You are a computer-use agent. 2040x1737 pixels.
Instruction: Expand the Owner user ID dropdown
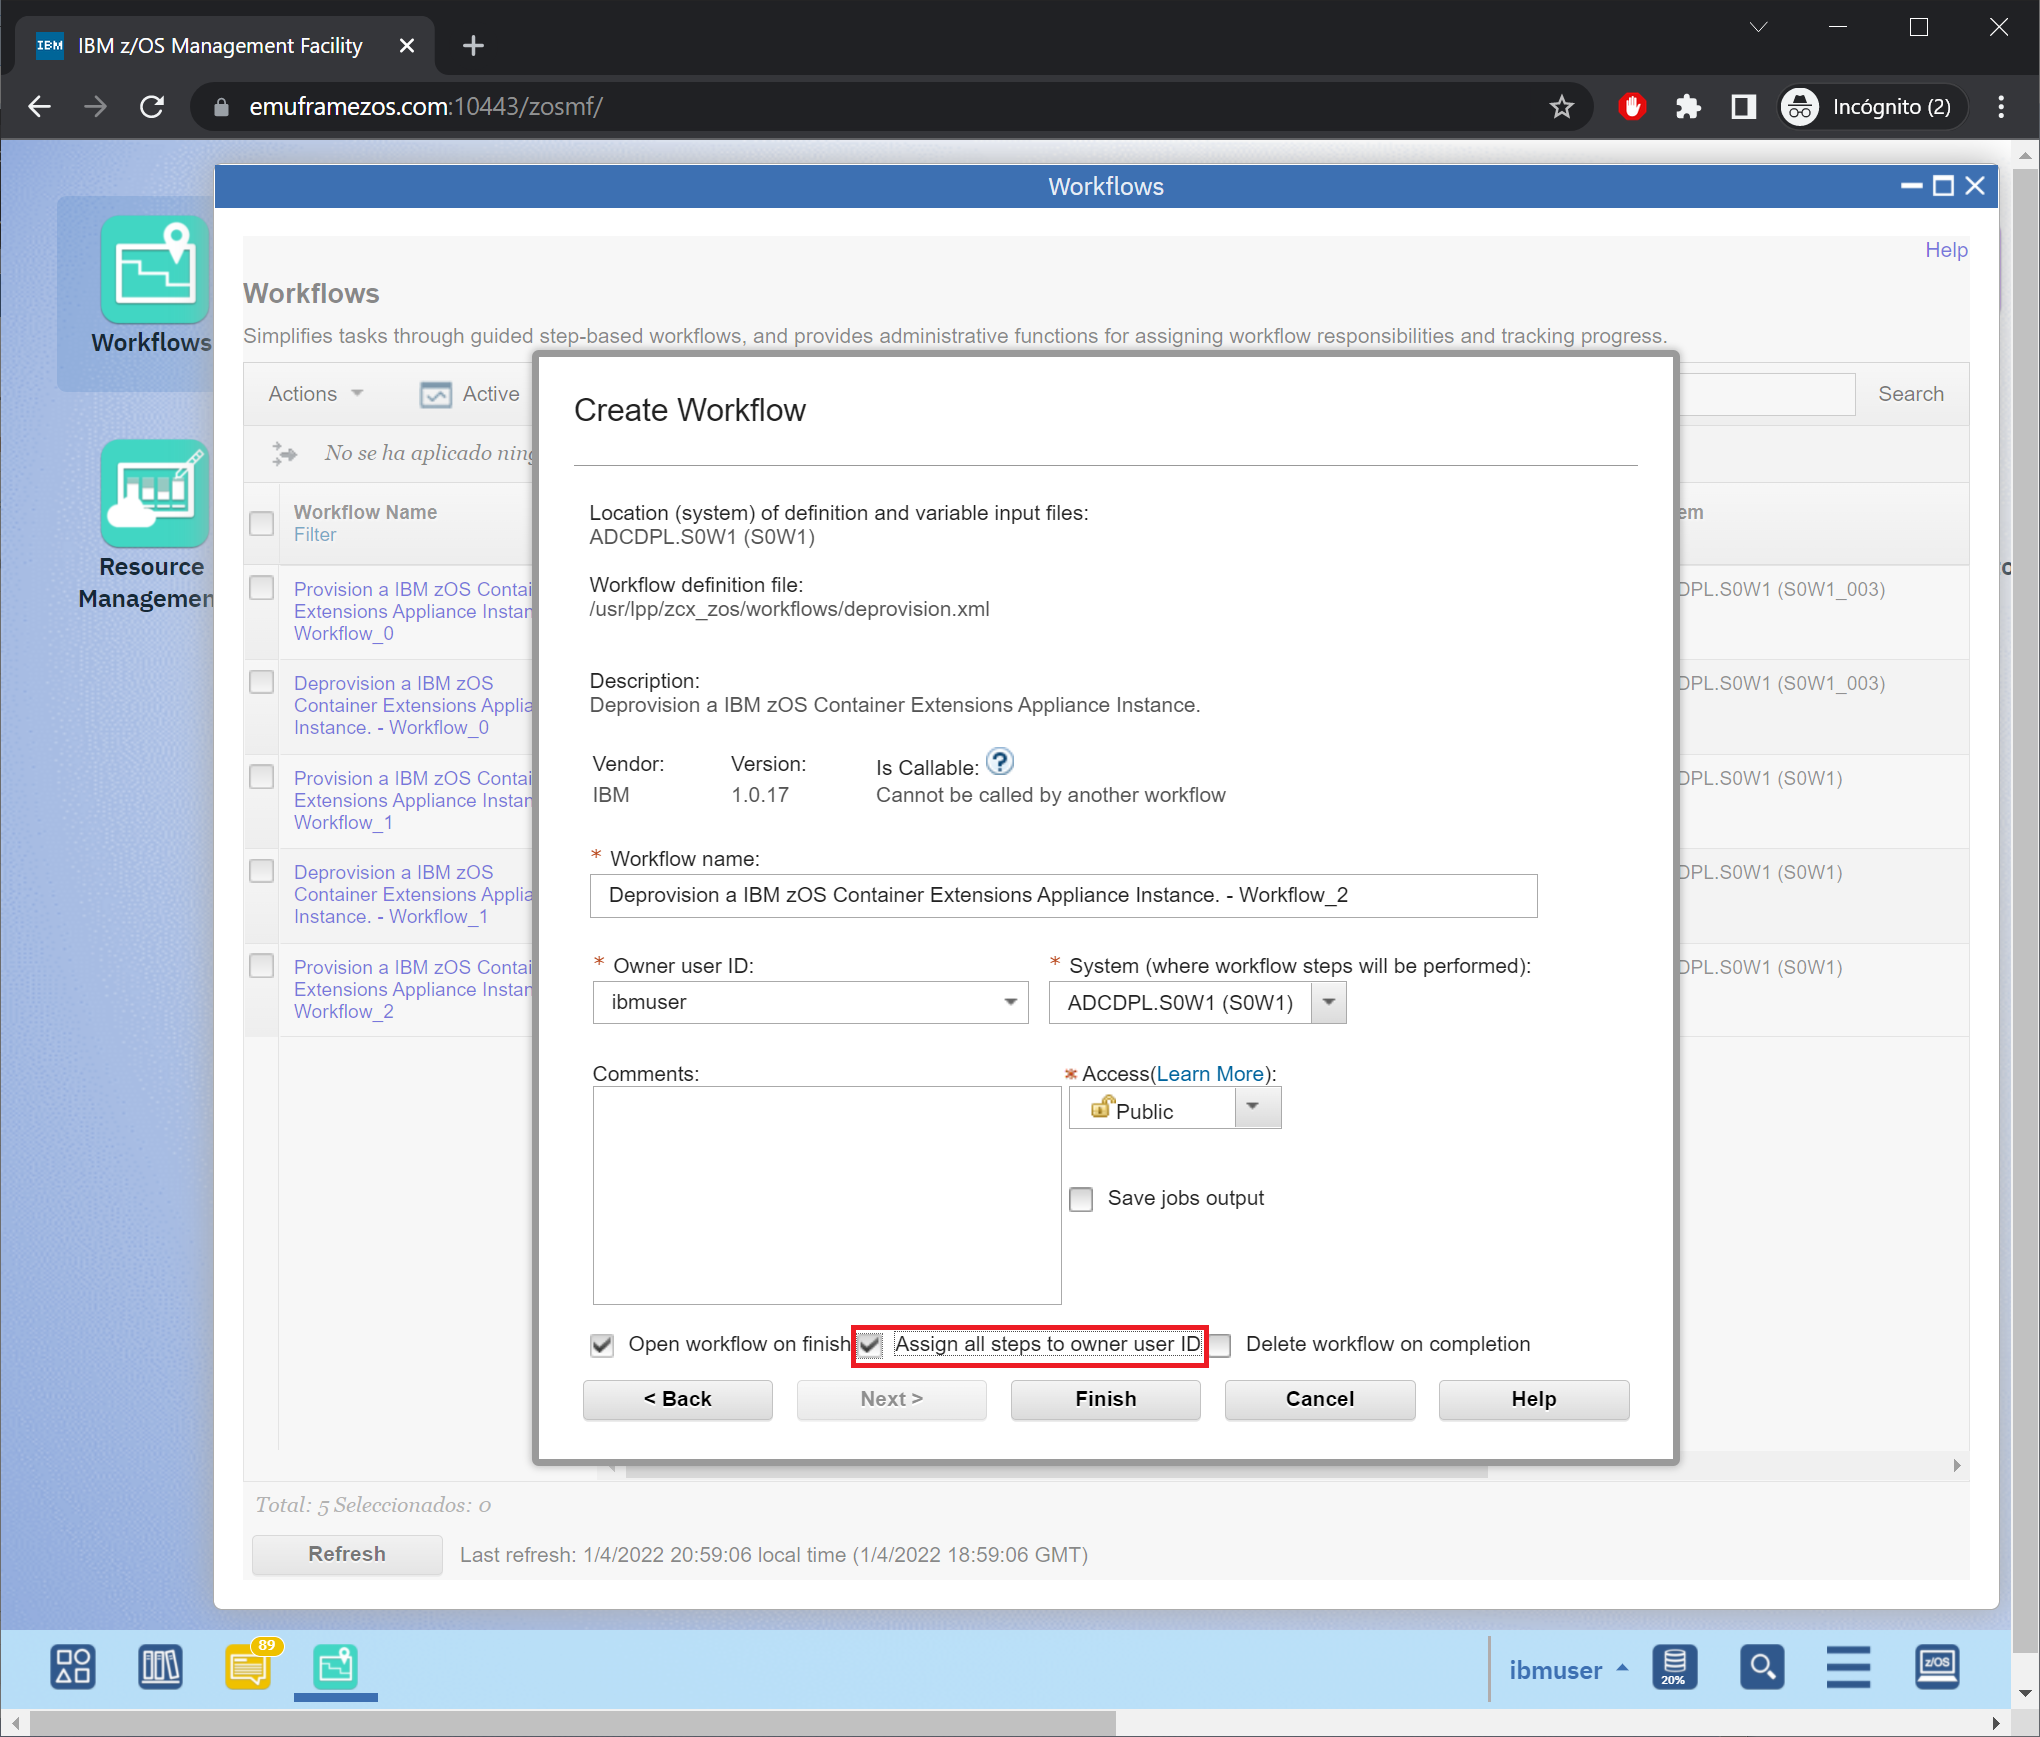[1010, 1002]
